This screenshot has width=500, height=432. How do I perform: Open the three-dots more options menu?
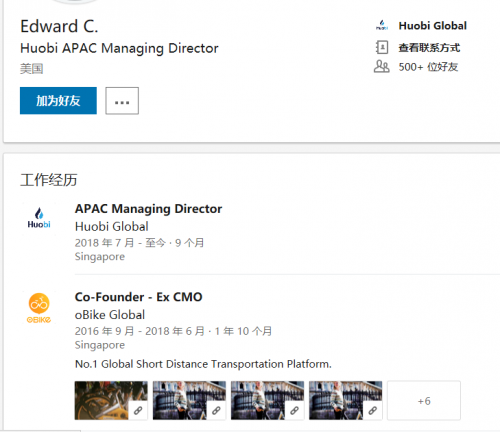click(122, 101)
